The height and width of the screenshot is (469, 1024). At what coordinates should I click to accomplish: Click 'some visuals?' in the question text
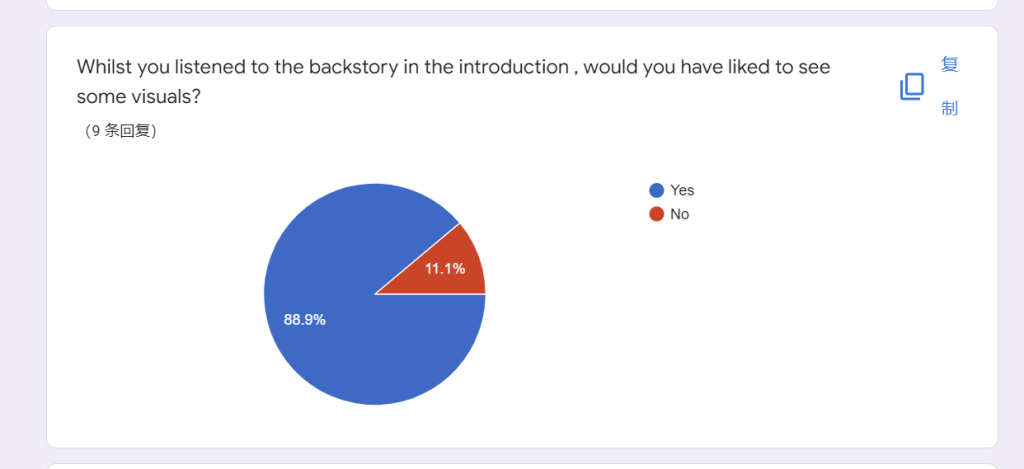138,97
